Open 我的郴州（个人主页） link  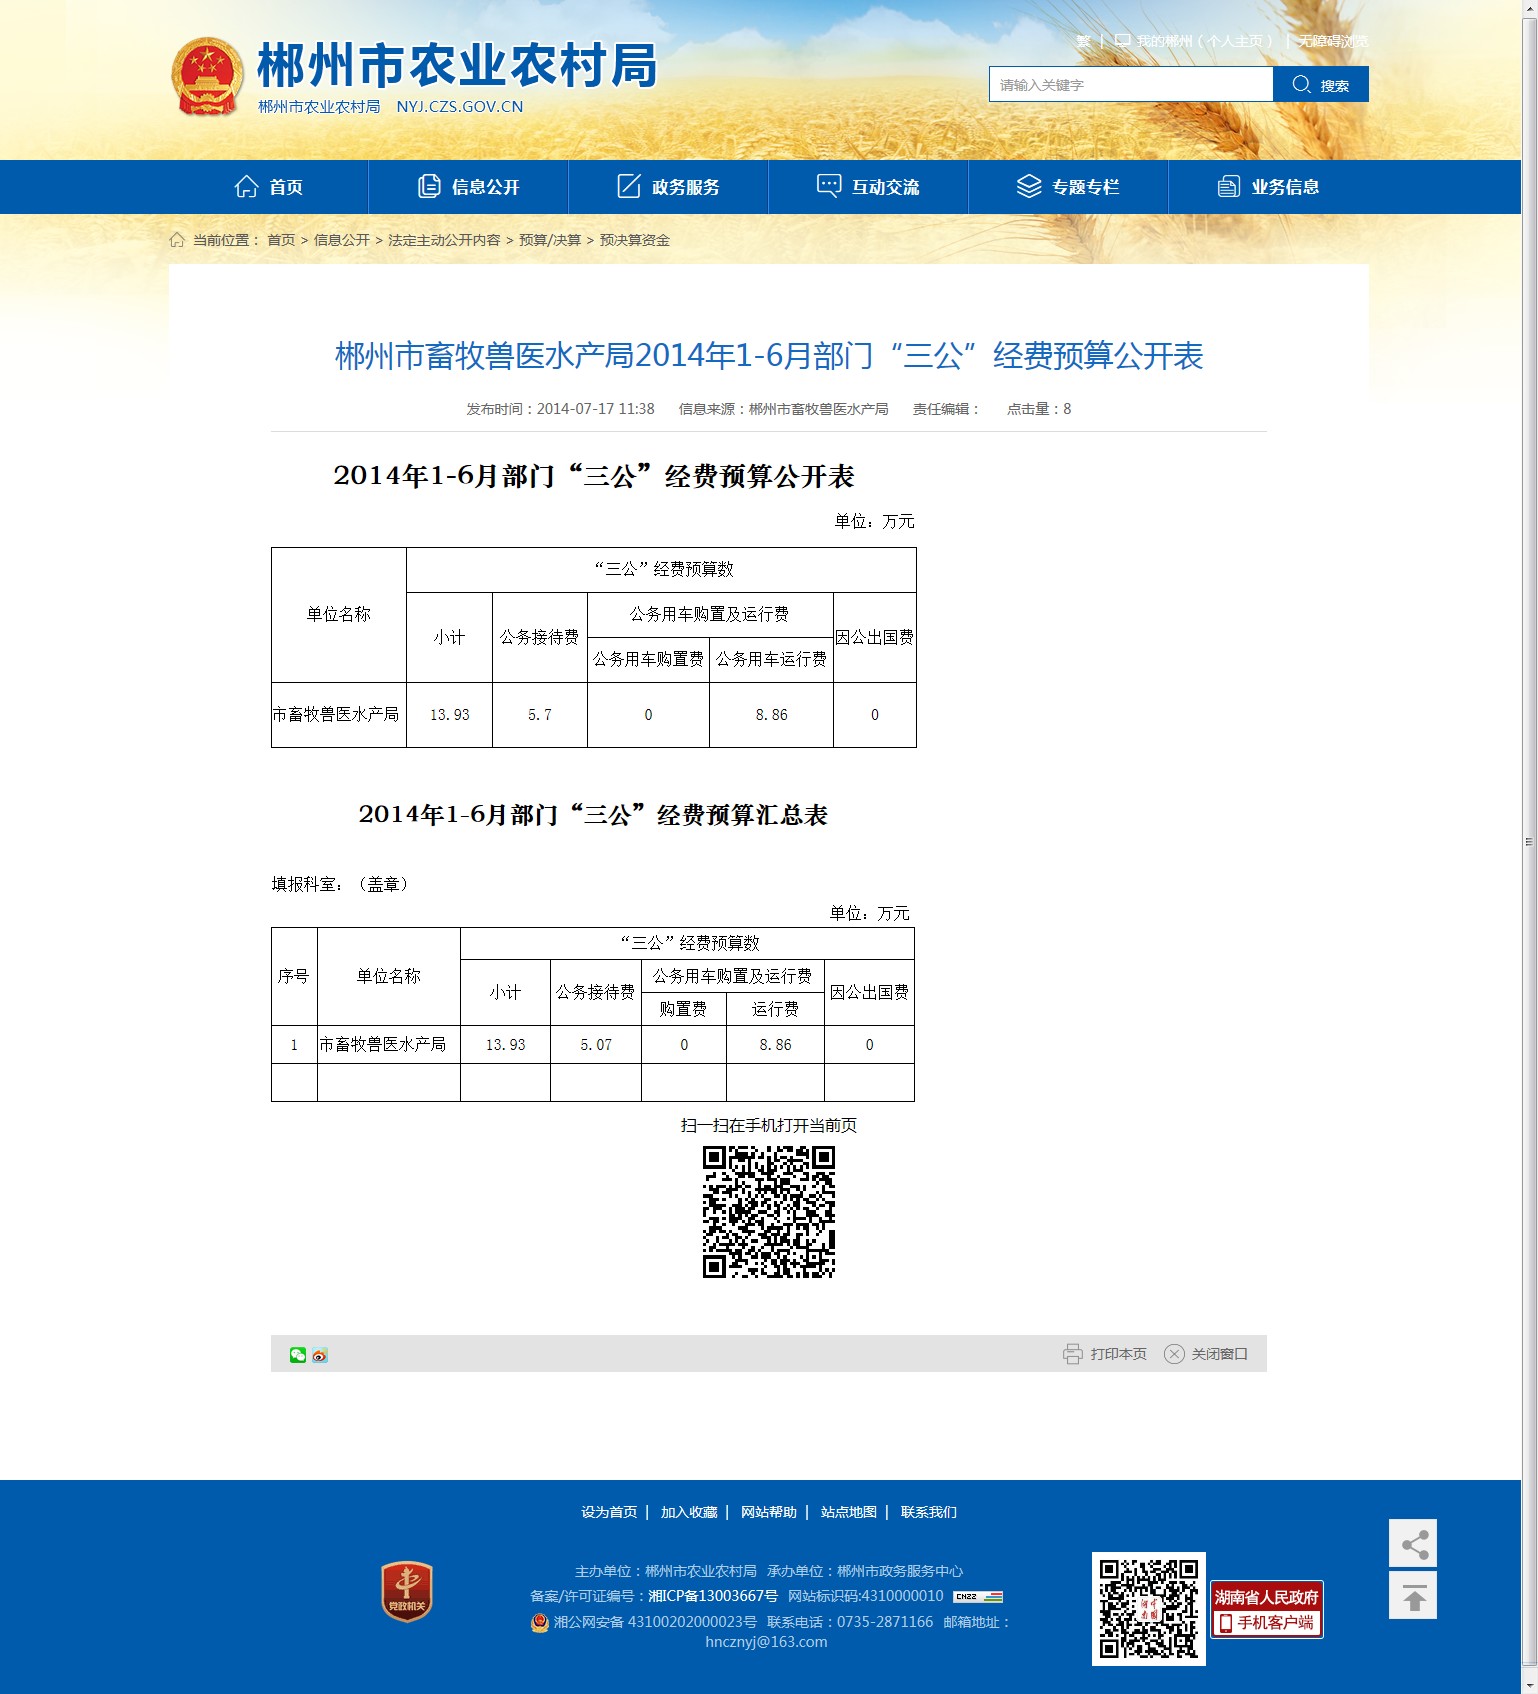click(1206, 41)
